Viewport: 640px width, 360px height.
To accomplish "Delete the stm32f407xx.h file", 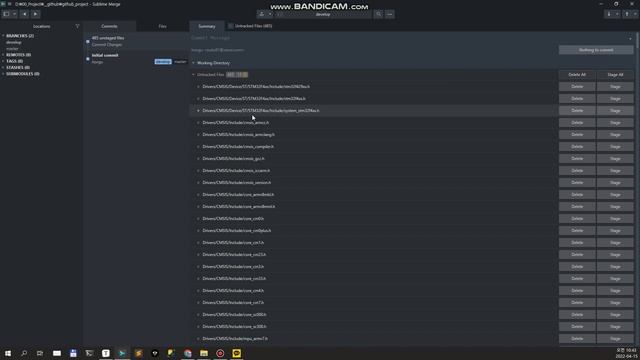I will pos(577,87).
